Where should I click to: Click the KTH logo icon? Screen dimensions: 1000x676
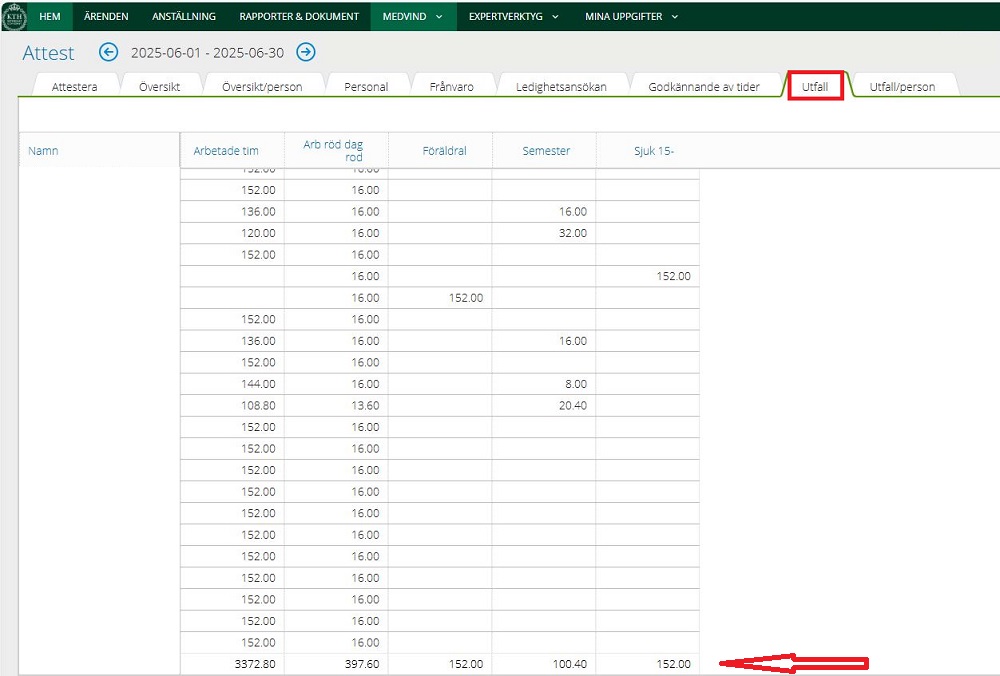(14, 16)
